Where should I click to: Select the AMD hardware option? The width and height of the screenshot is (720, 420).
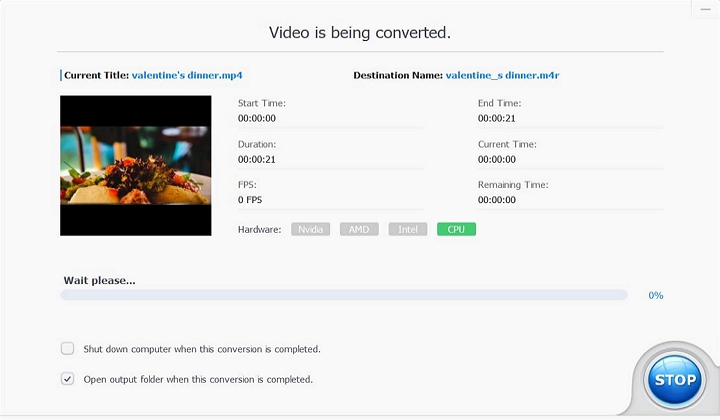[x=359, y=229]
